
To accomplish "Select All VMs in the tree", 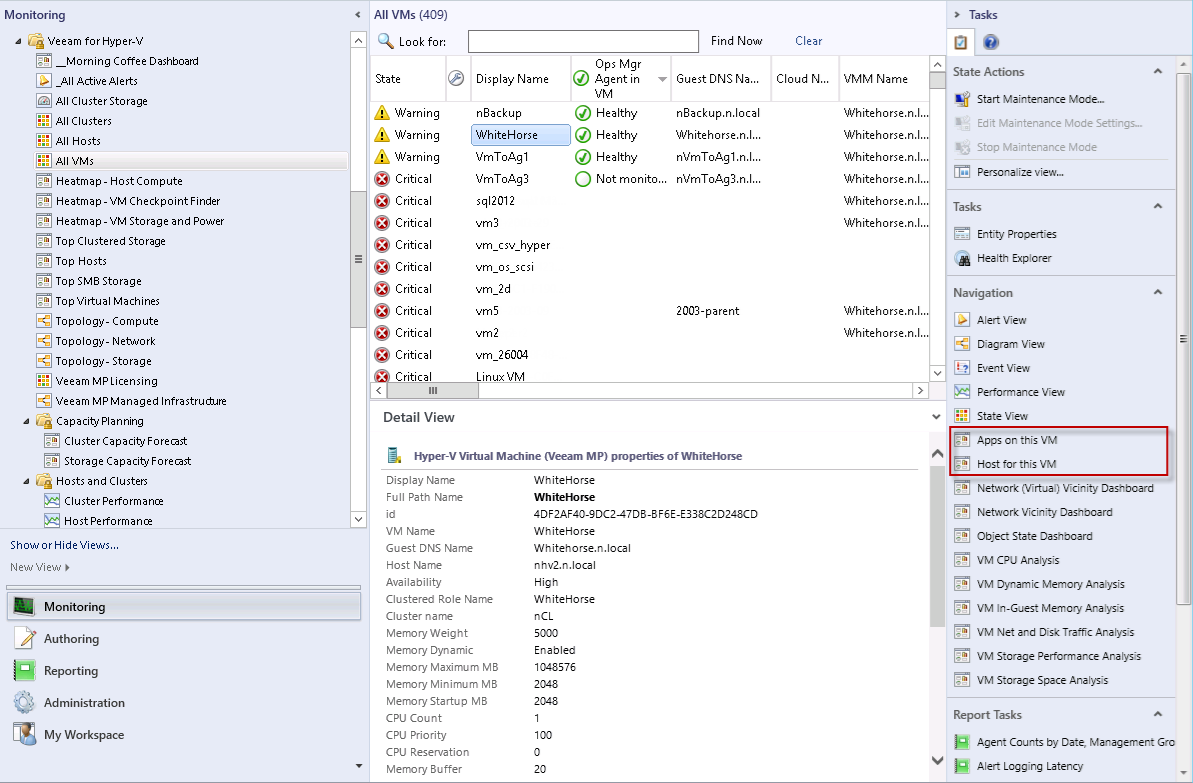I will click(75, 161).
